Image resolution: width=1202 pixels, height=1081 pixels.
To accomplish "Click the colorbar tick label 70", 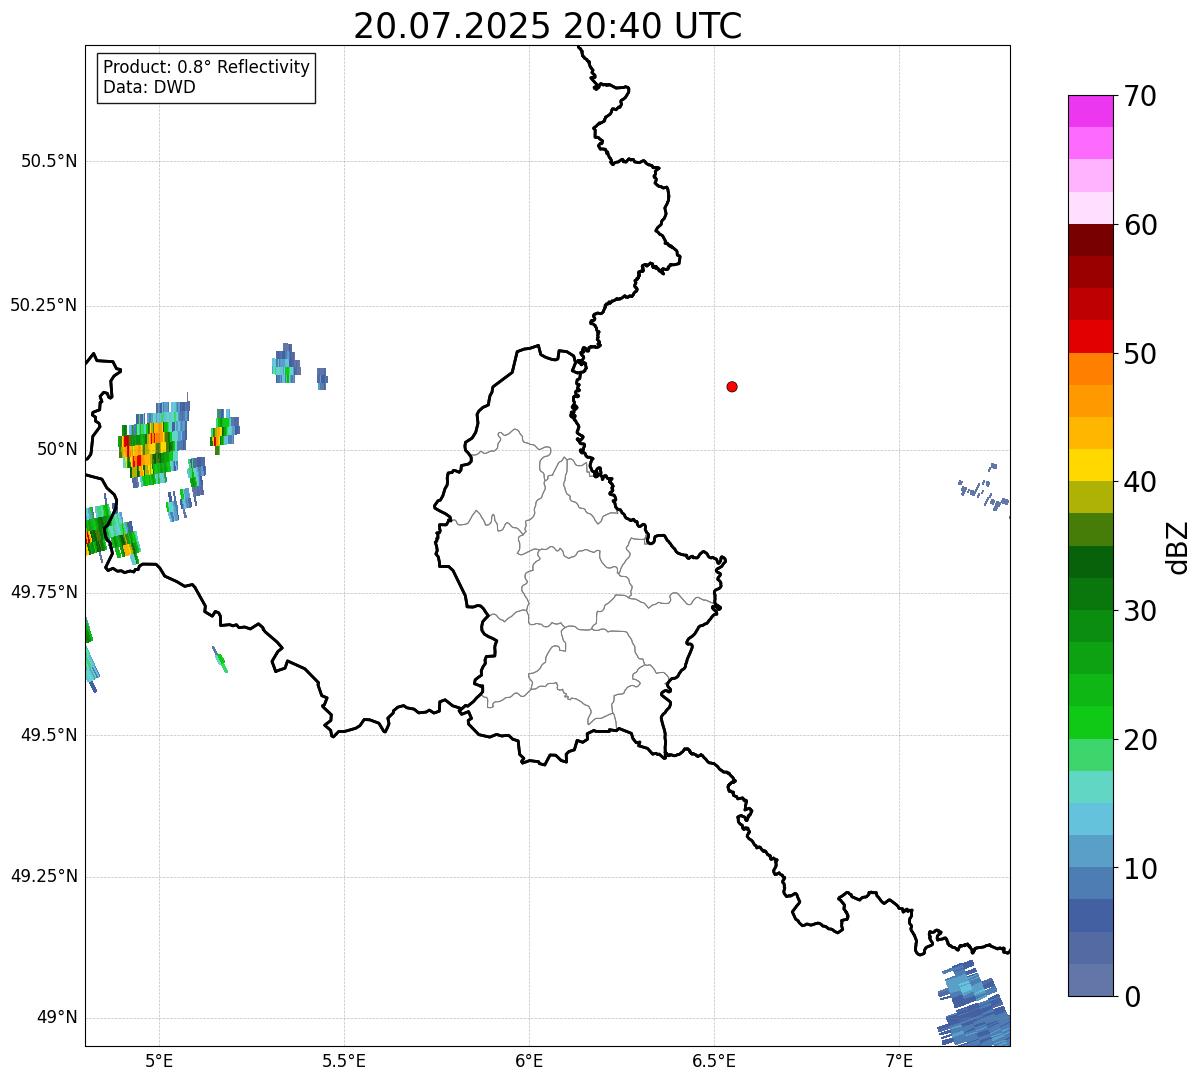I will click(1140, 96).
